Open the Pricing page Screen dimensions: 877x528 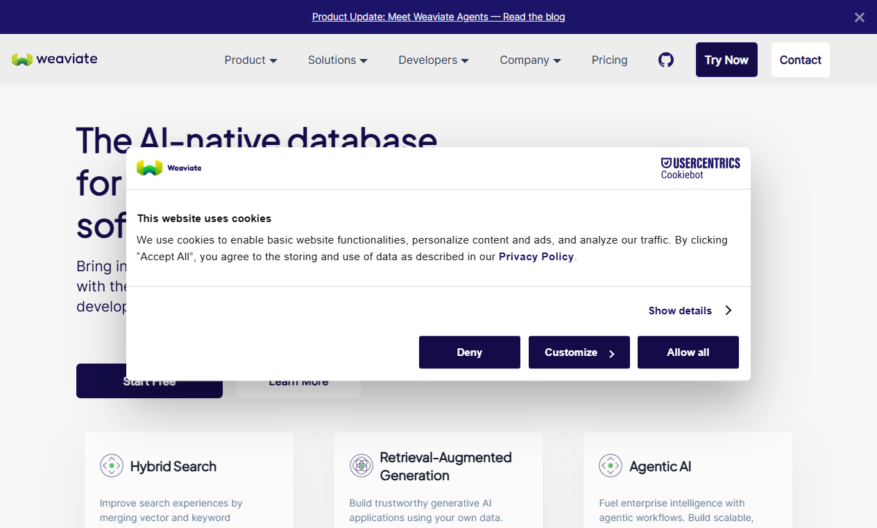609,60
